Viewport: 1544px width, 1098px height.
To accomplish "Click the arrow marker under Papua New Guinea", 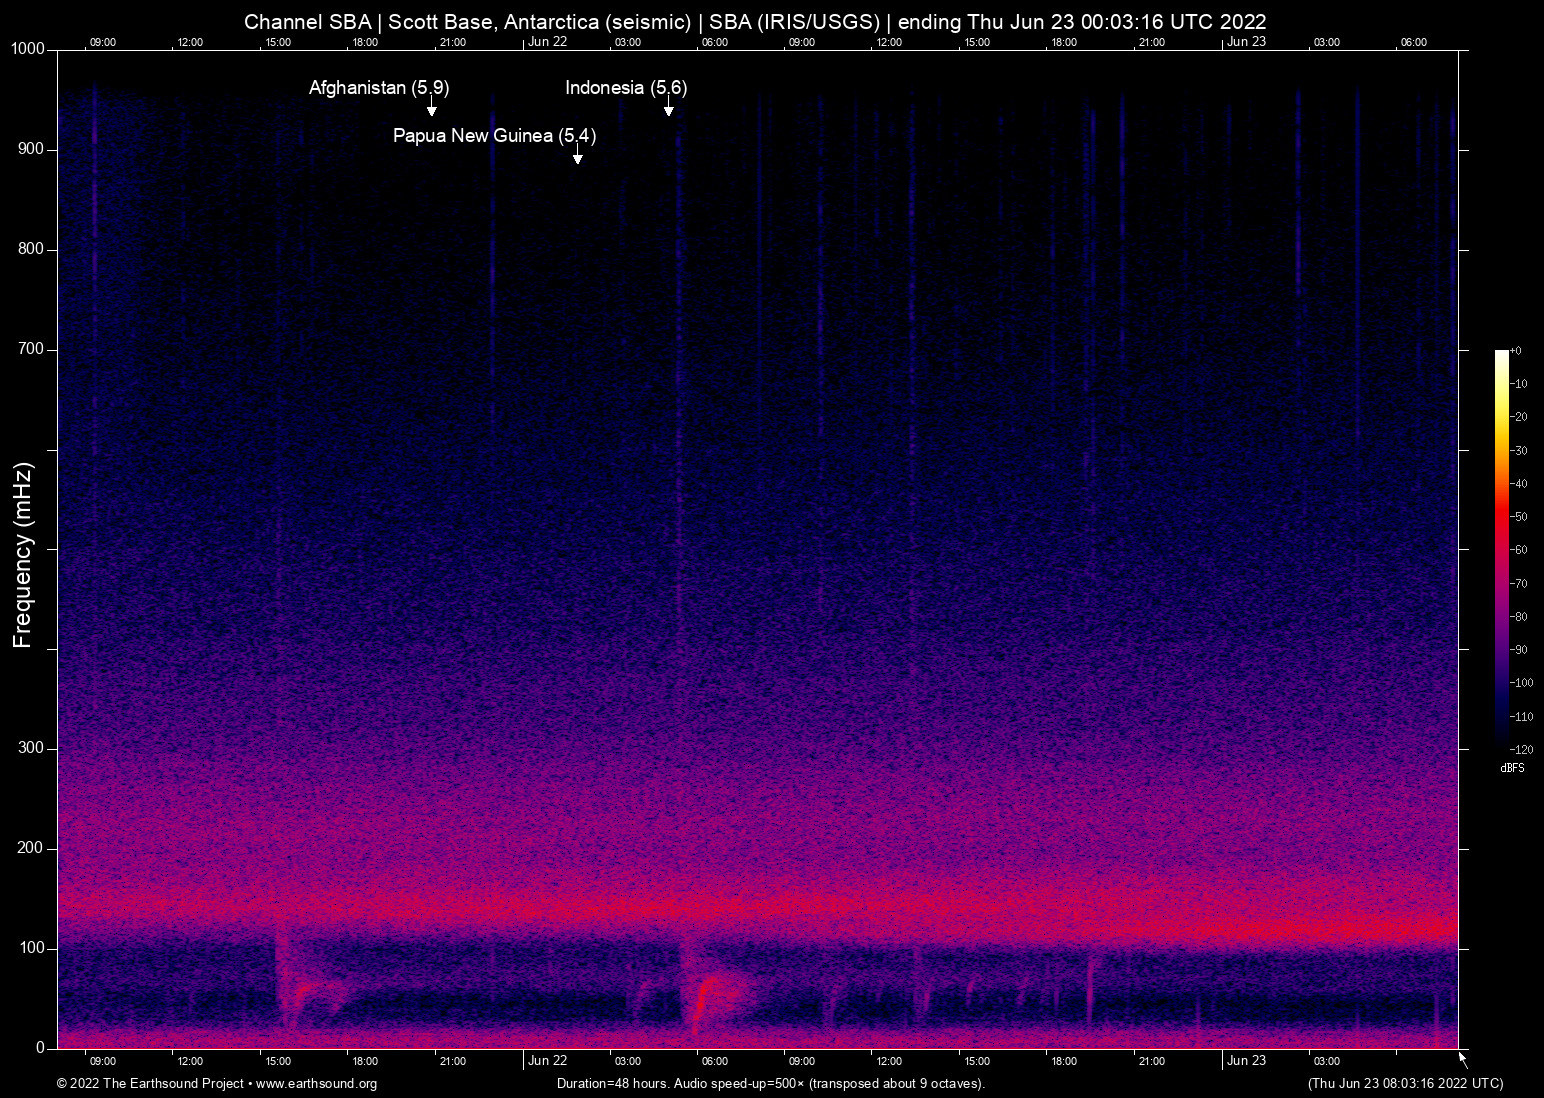I will click(577, 157).
